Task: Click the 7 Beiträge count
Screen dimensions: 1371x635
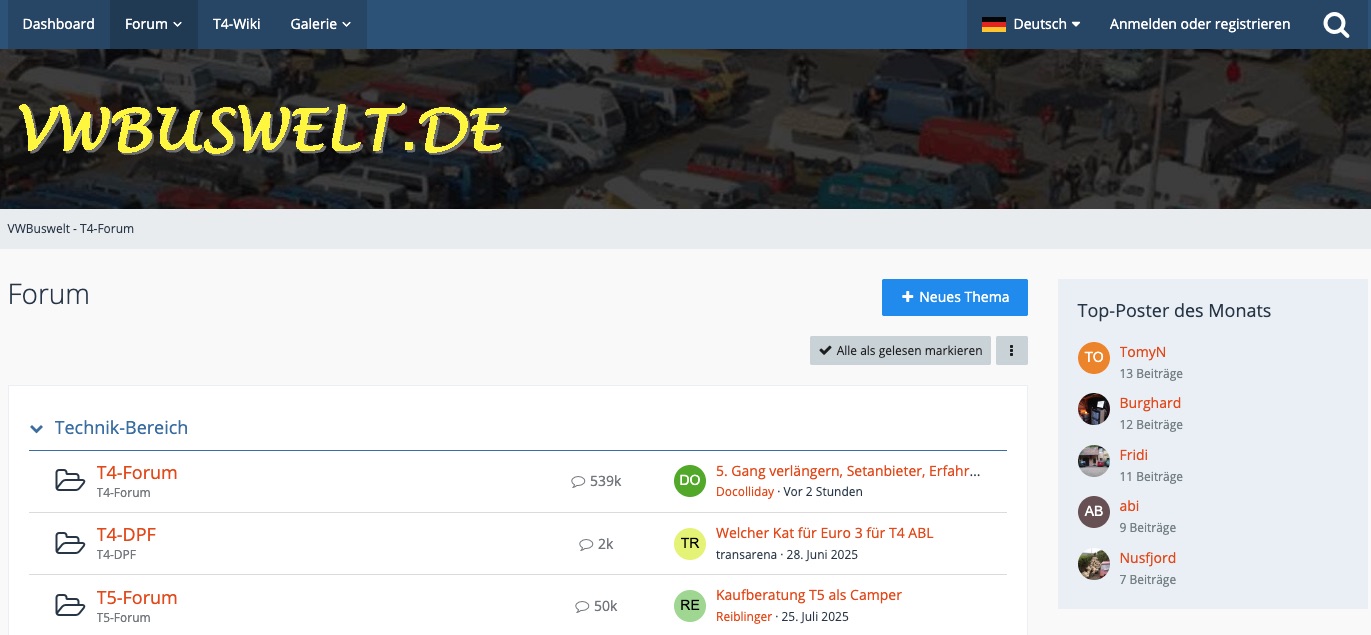Action: pyautogui.click(x=1148, y=580)
